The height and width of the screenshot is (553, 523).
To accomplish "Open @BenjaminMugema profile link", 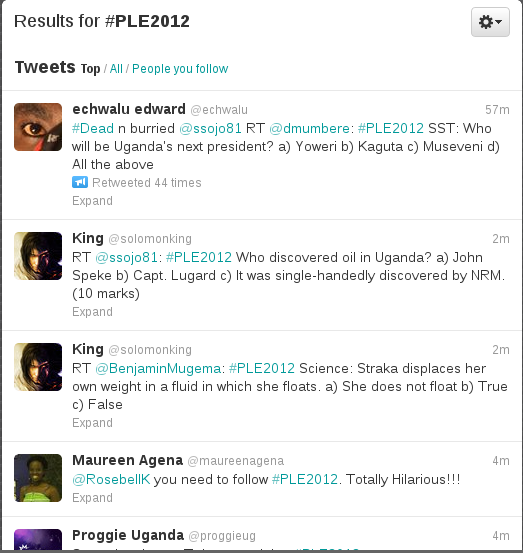I will pos(158,369).
